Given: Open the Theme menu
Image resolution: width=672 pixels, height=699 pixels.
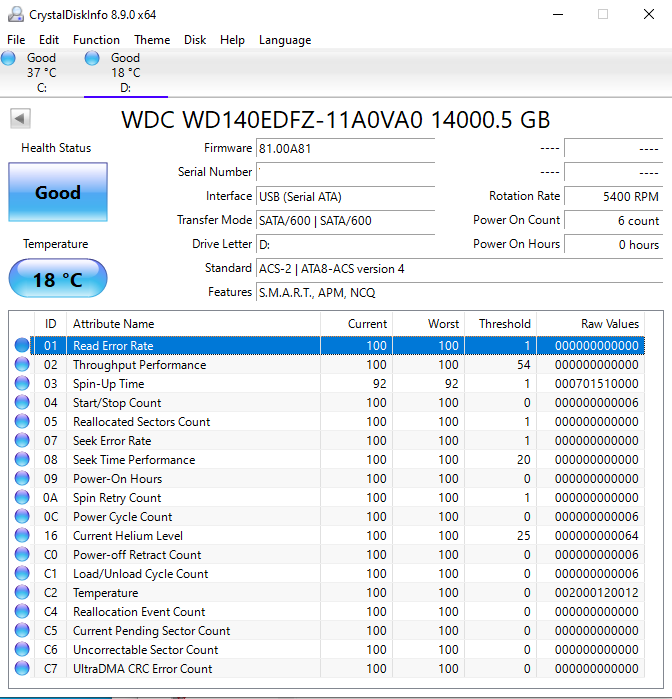Looking at the screenshot, I should click(152, 40).
